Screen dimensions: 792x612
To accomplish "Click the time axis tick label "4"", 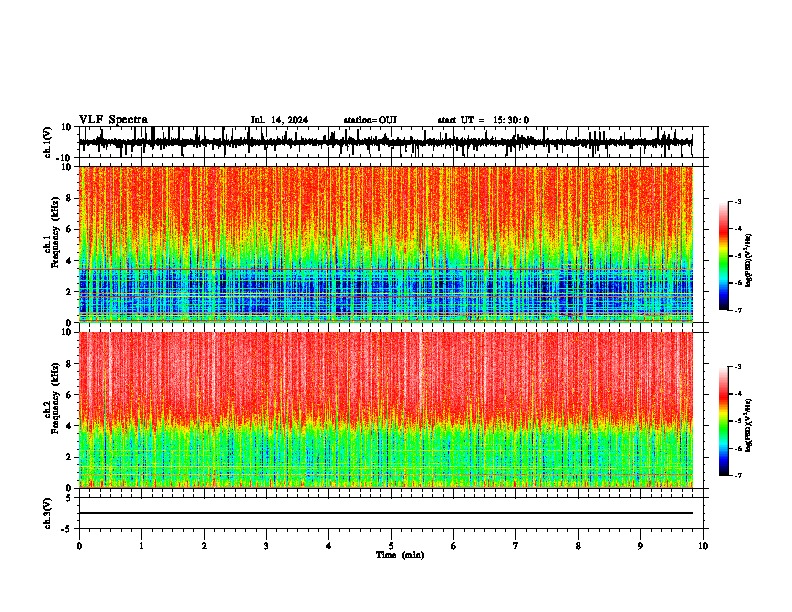I will click(329, 546).
